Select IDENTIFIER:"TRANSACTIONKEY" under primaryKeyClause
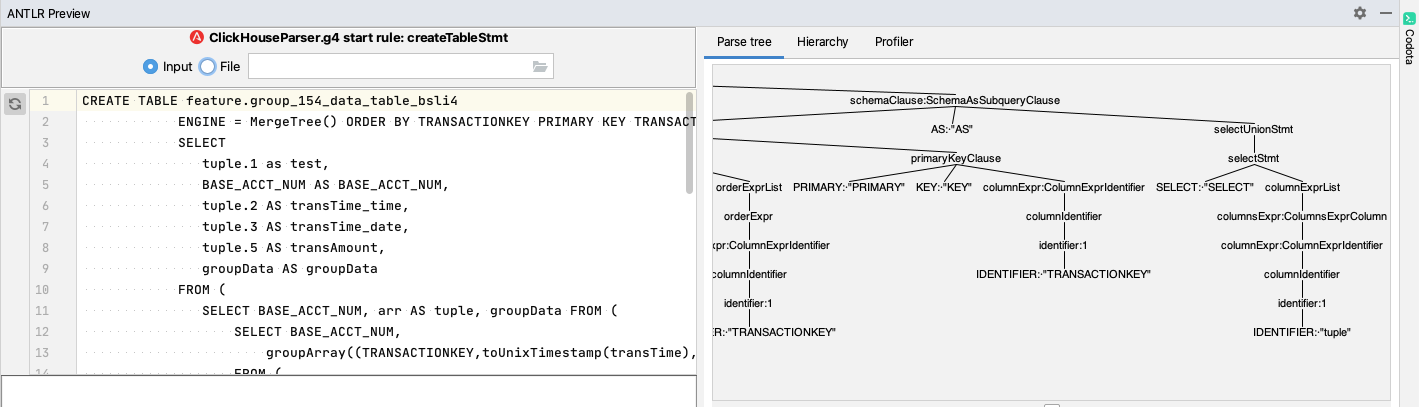 click(1064, 274)
